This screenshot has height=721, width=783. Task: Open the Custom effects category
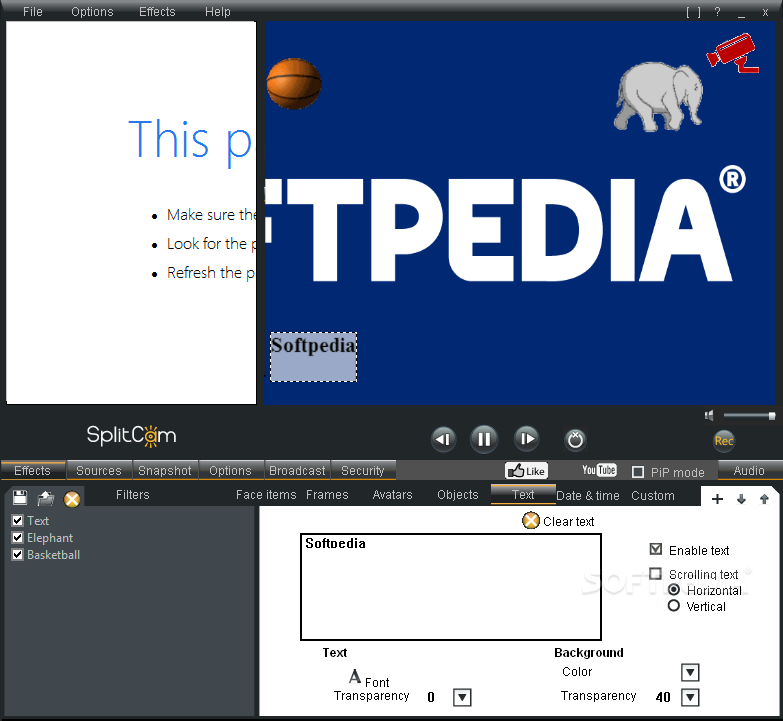pyautogui.click(x=653, y=496)
